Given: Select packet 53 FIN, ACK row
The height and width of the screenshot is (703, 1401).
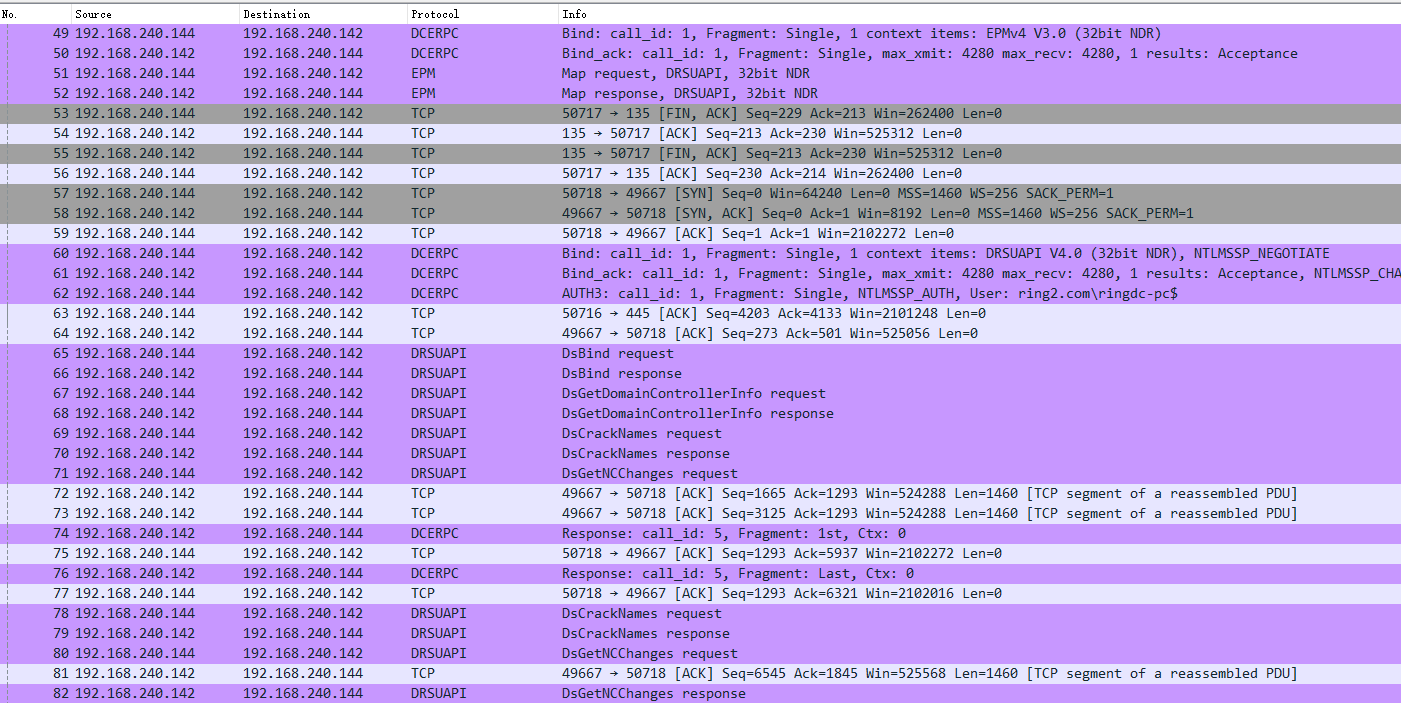Looking at the screenshot, I should (700, 113).
